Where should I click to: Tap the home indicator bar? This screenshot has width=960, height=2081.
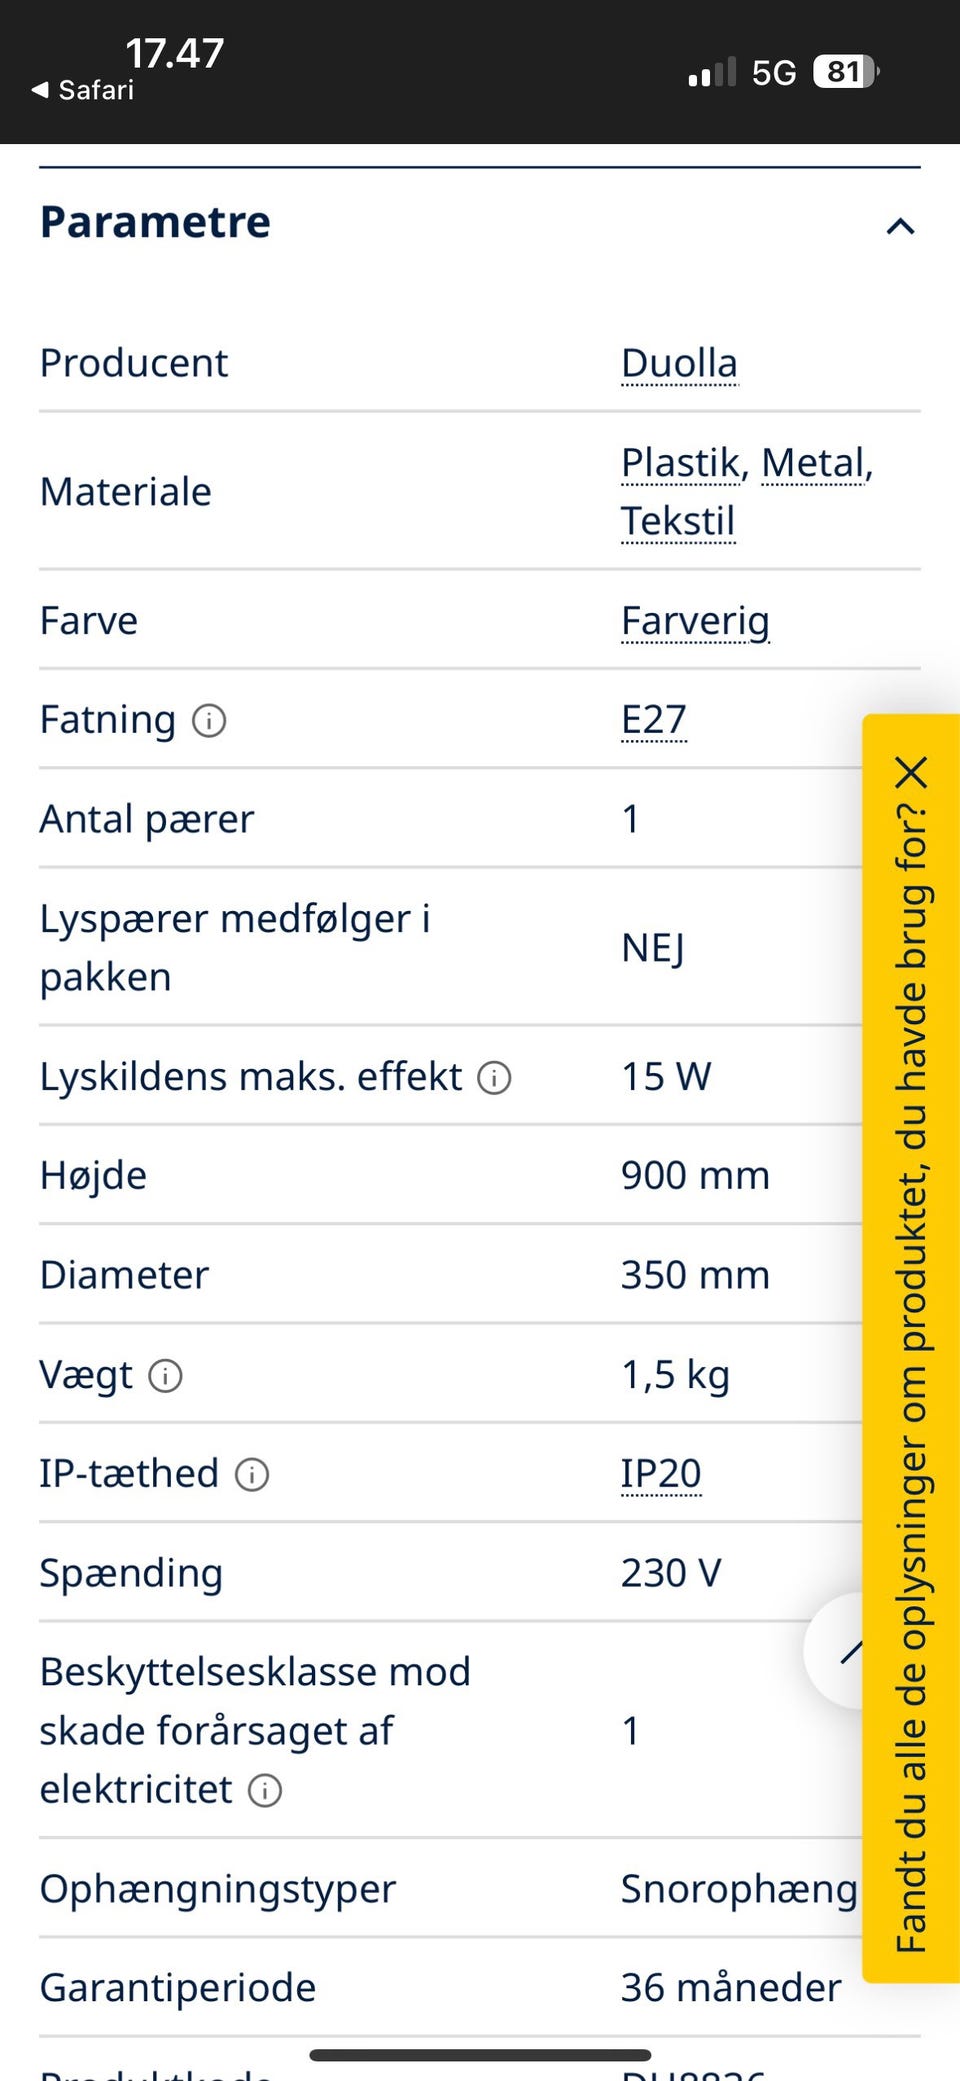480,2055
